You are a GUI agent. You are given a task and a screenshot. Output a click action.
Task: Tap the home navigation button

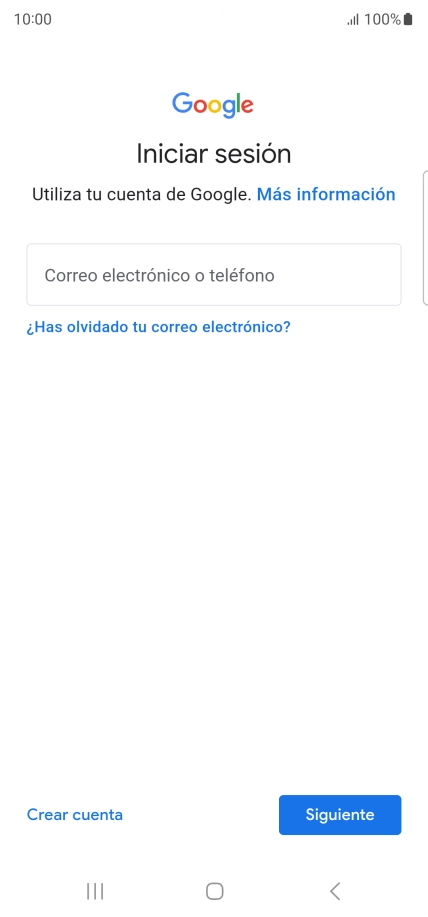click(x=215, y=891)
